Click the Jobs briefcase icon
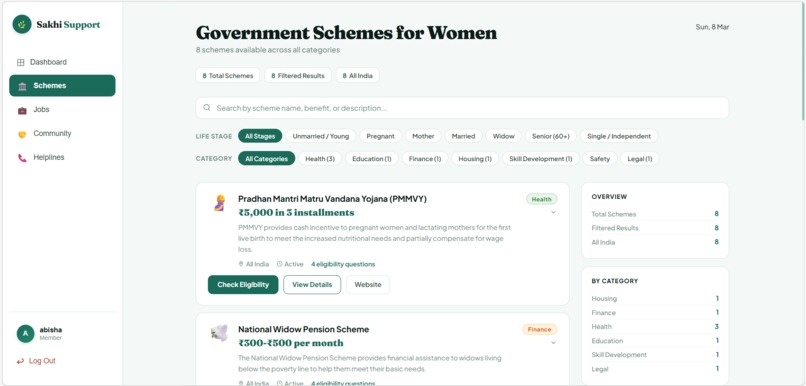 pos(22,110)
